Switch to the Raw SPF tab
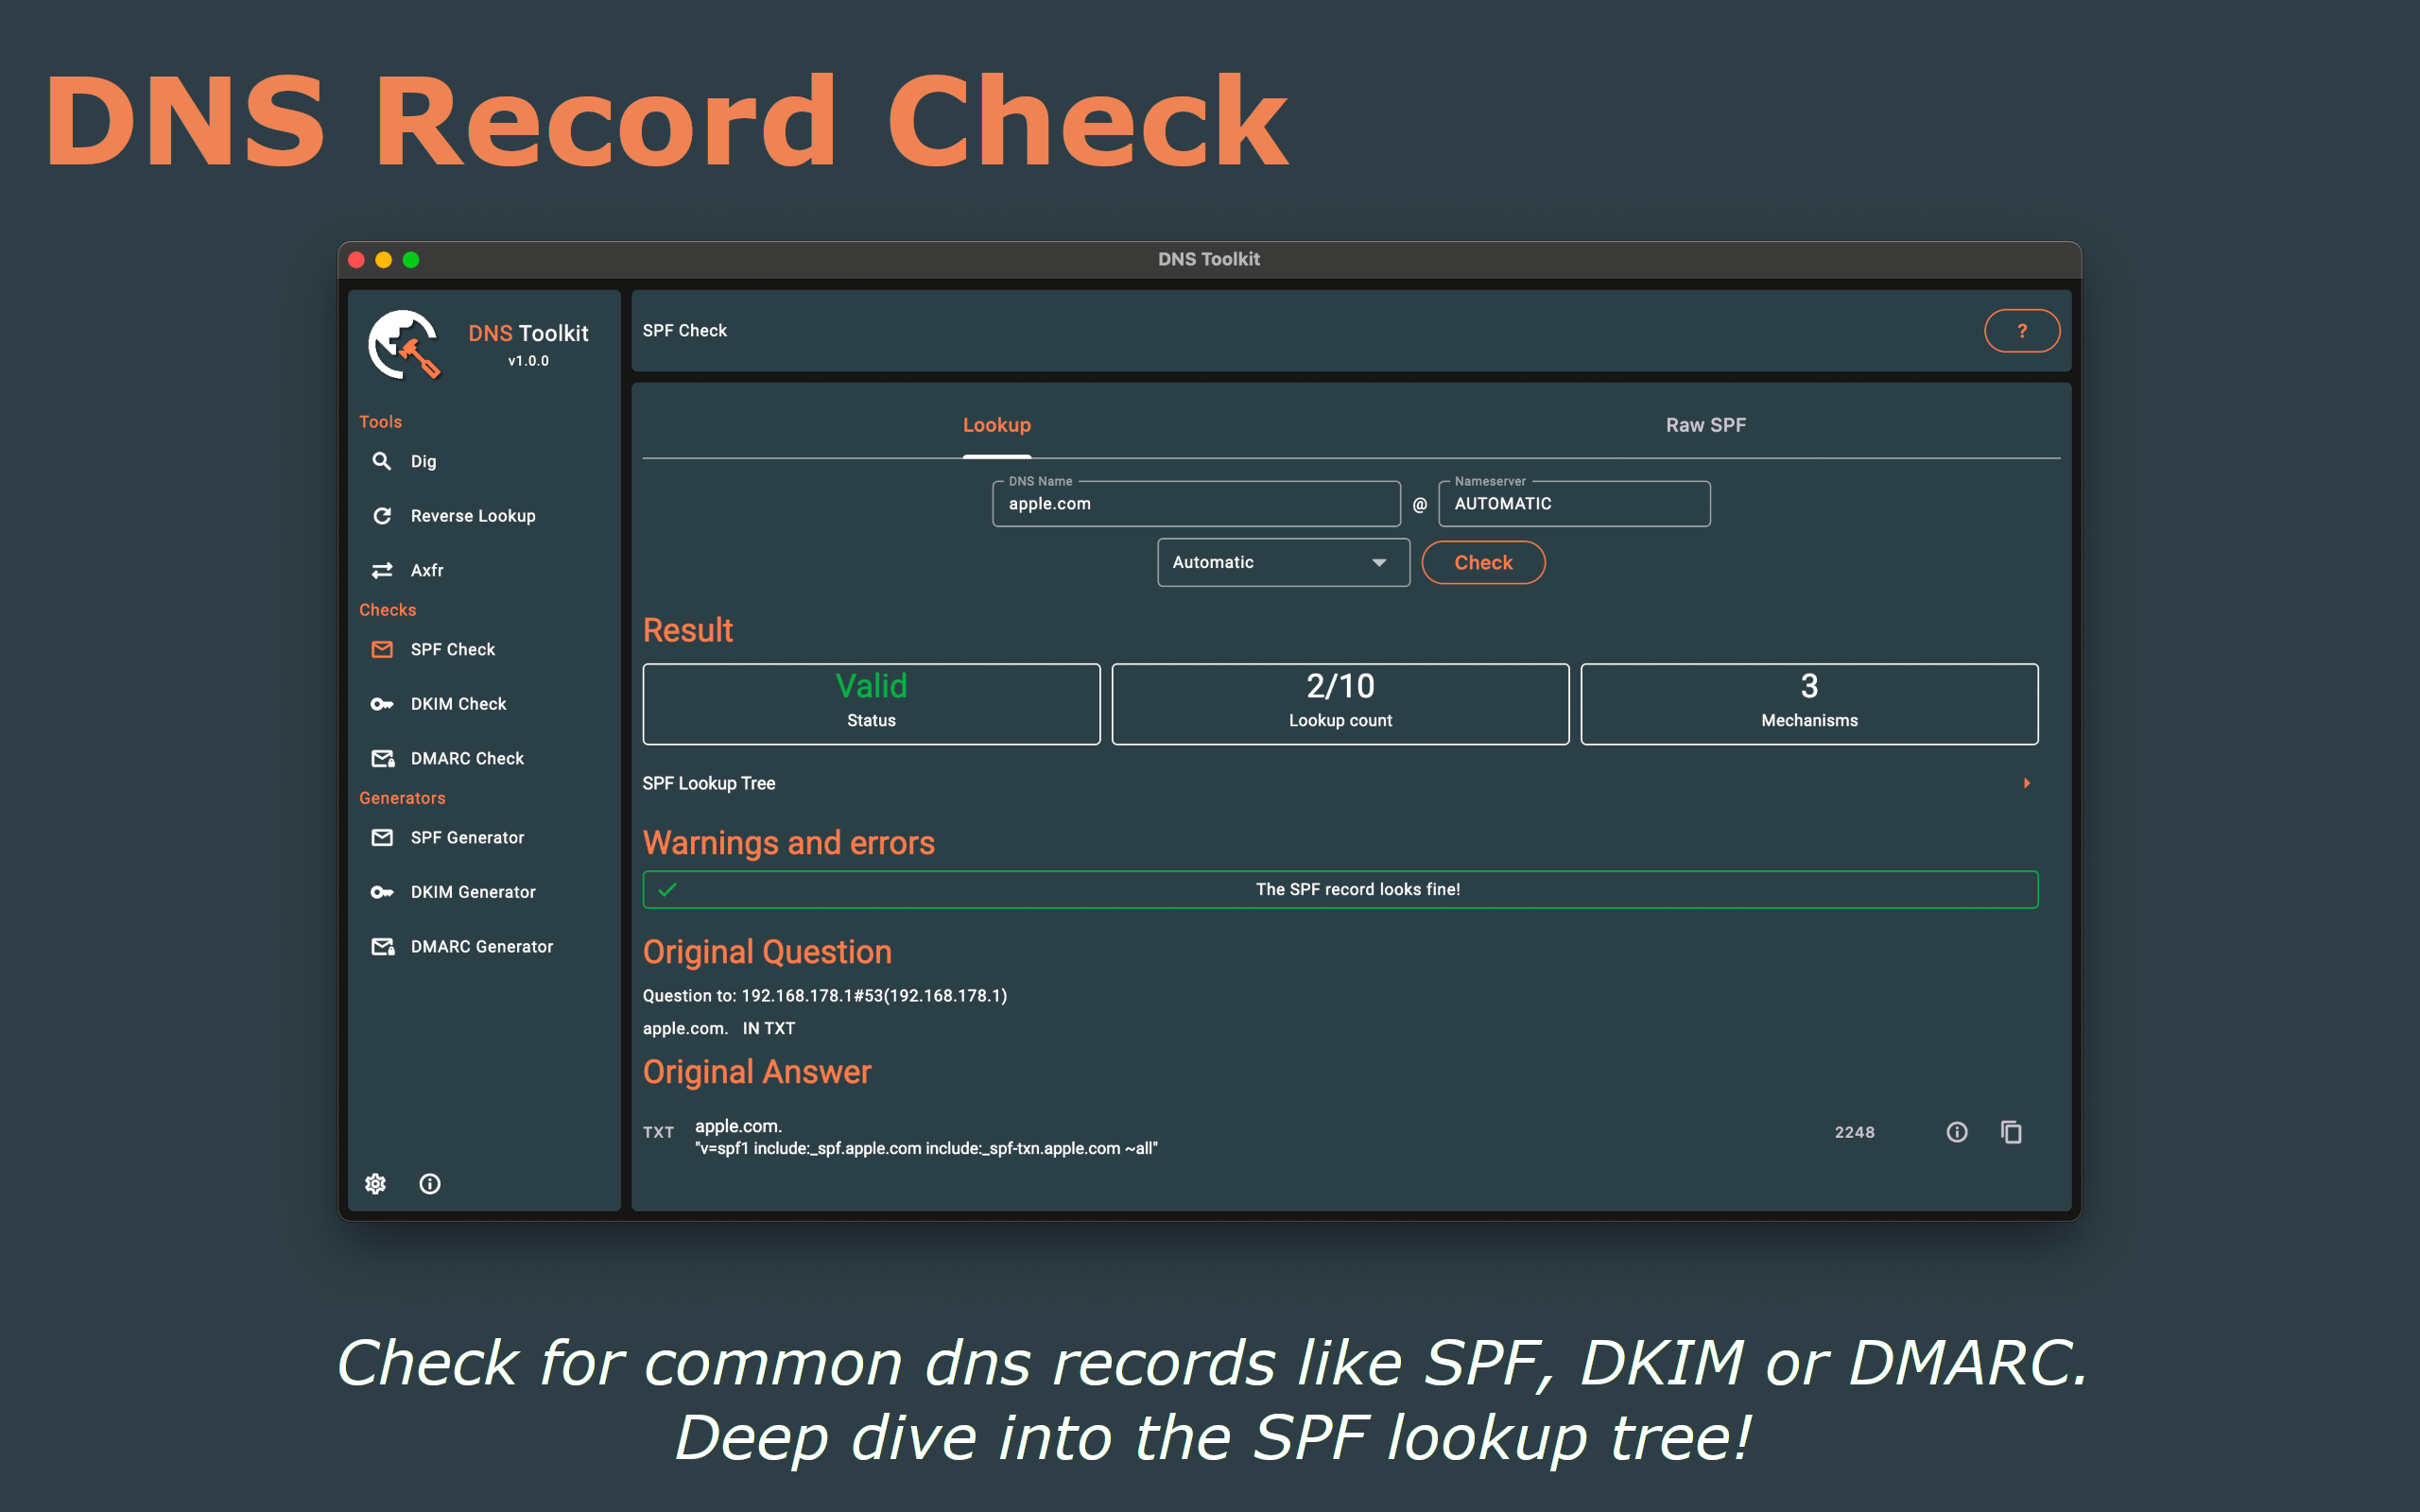 (1705, 425)
